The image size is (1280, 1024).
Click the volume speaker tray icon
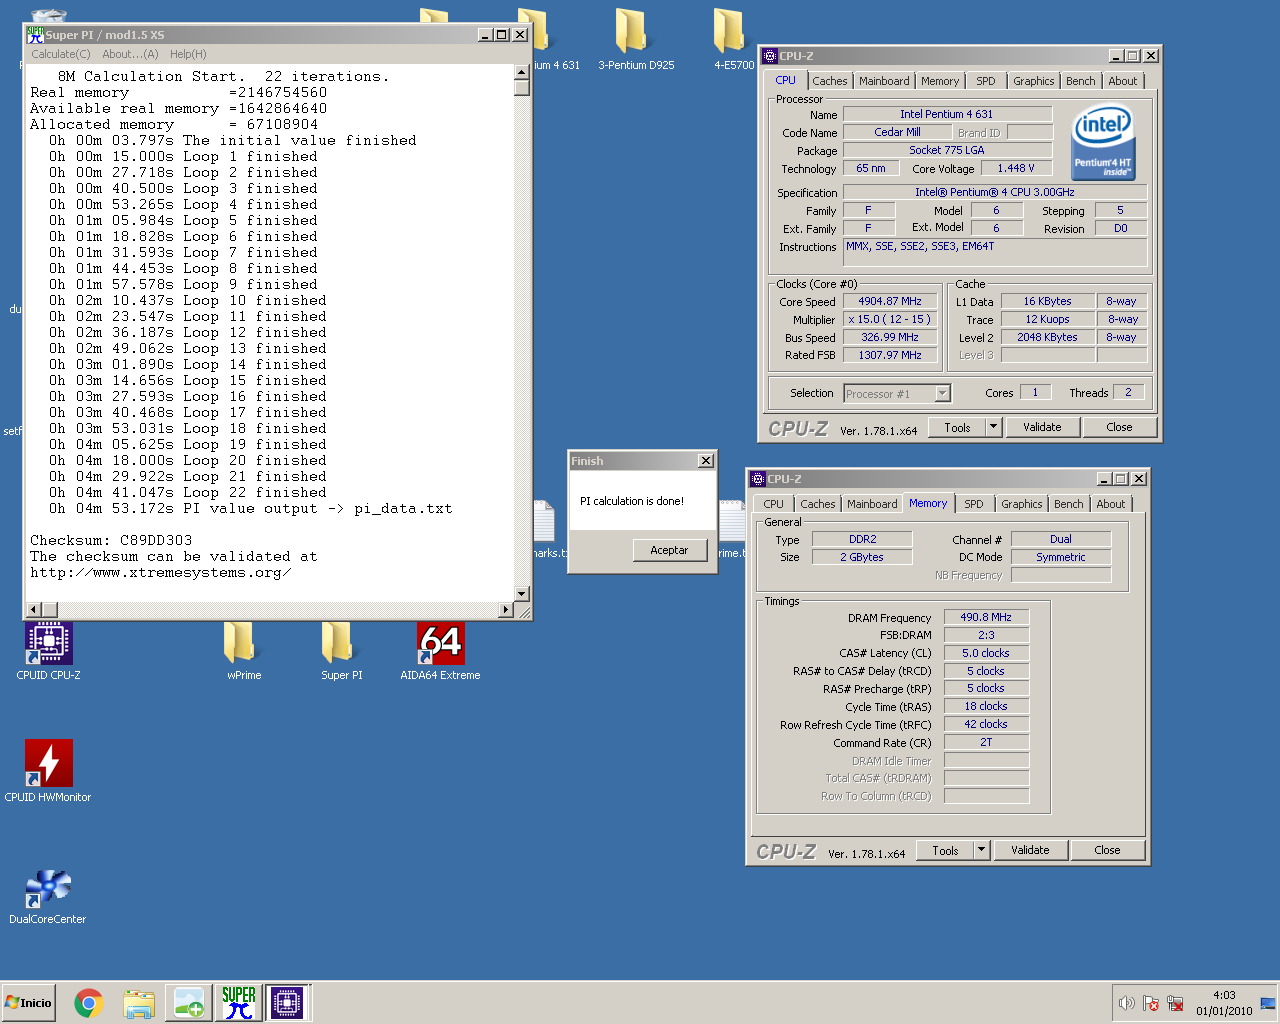tap(1126, 1003)
